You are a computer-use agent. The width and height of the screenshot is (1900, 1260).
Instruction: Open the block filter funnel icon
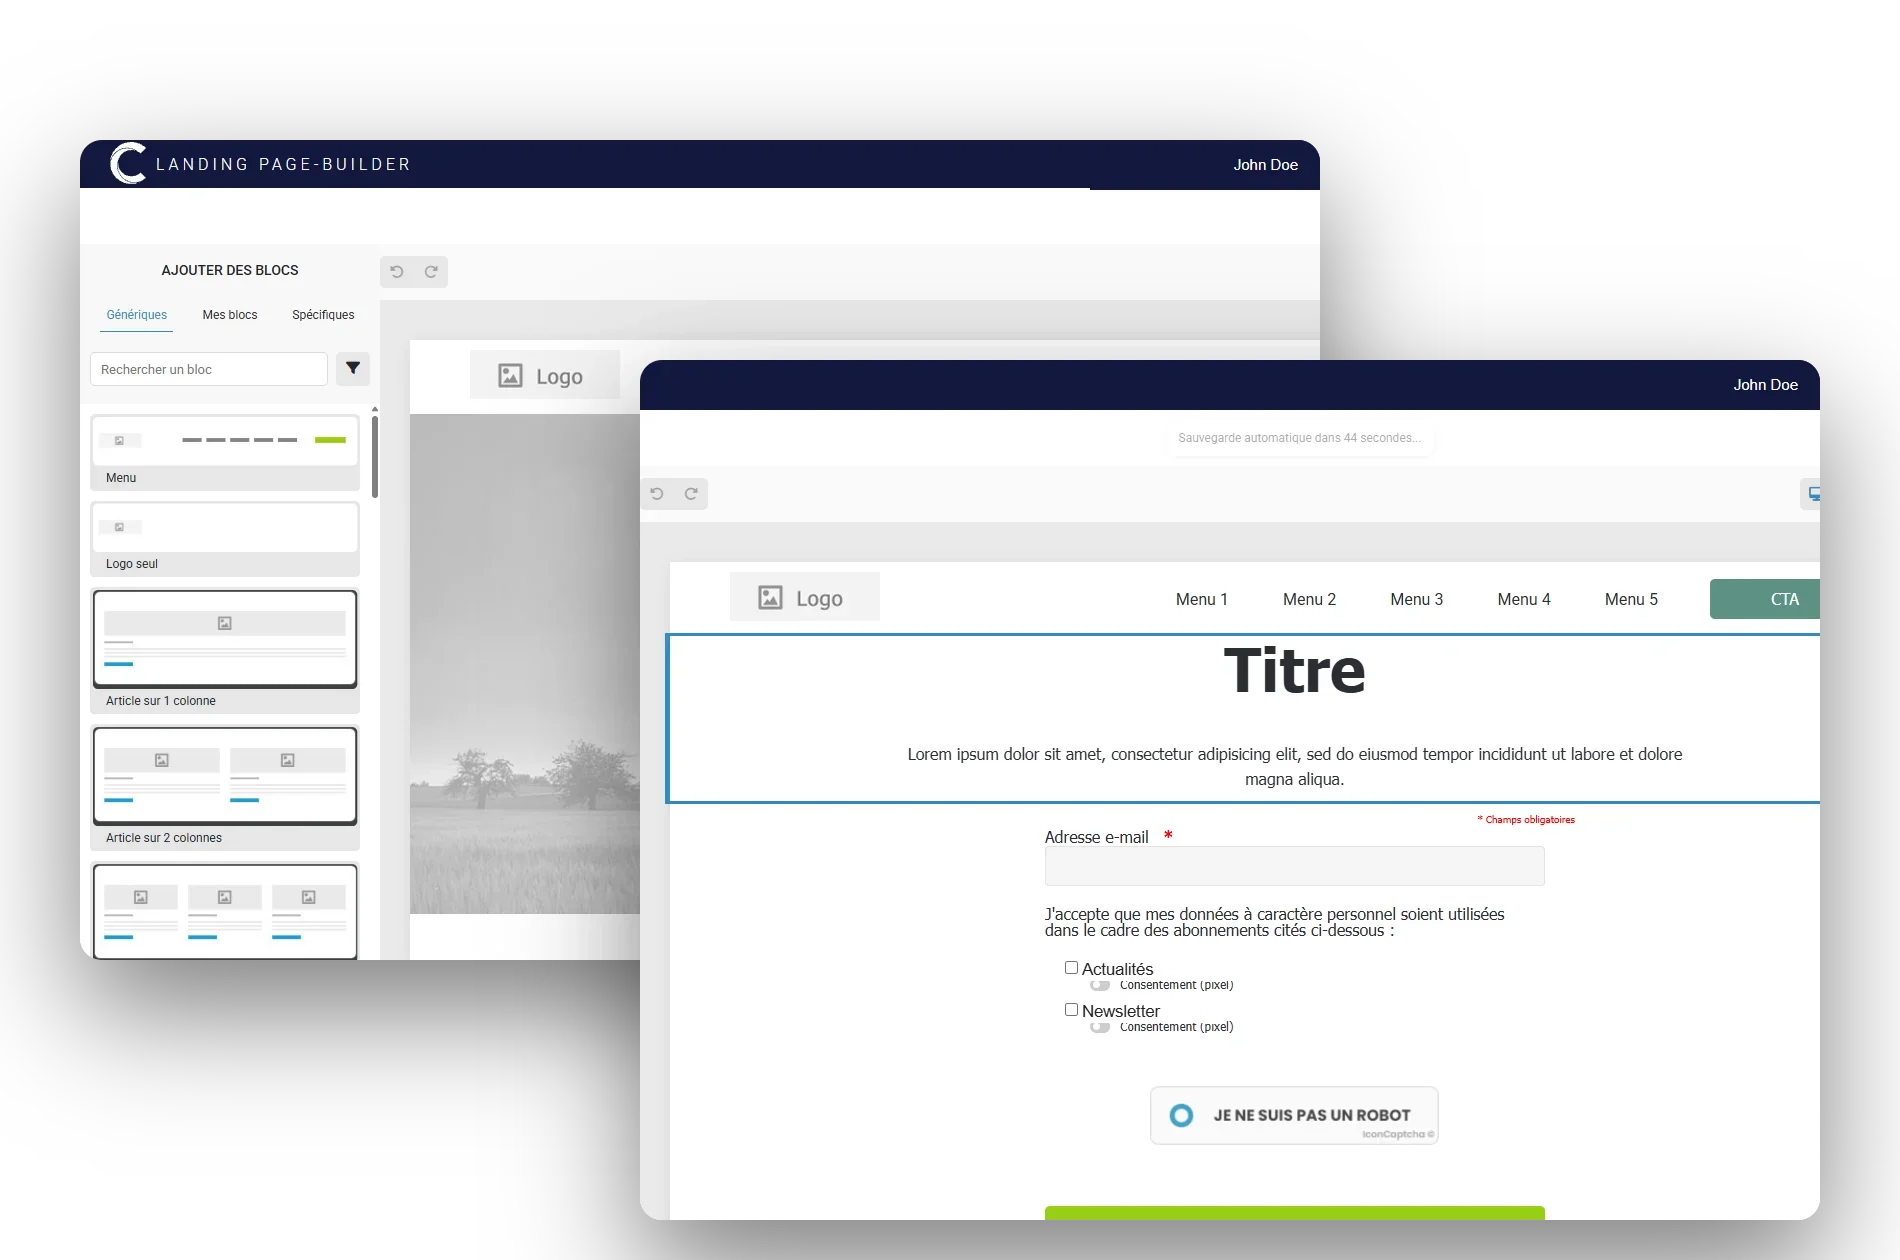(x=353, y=369)
